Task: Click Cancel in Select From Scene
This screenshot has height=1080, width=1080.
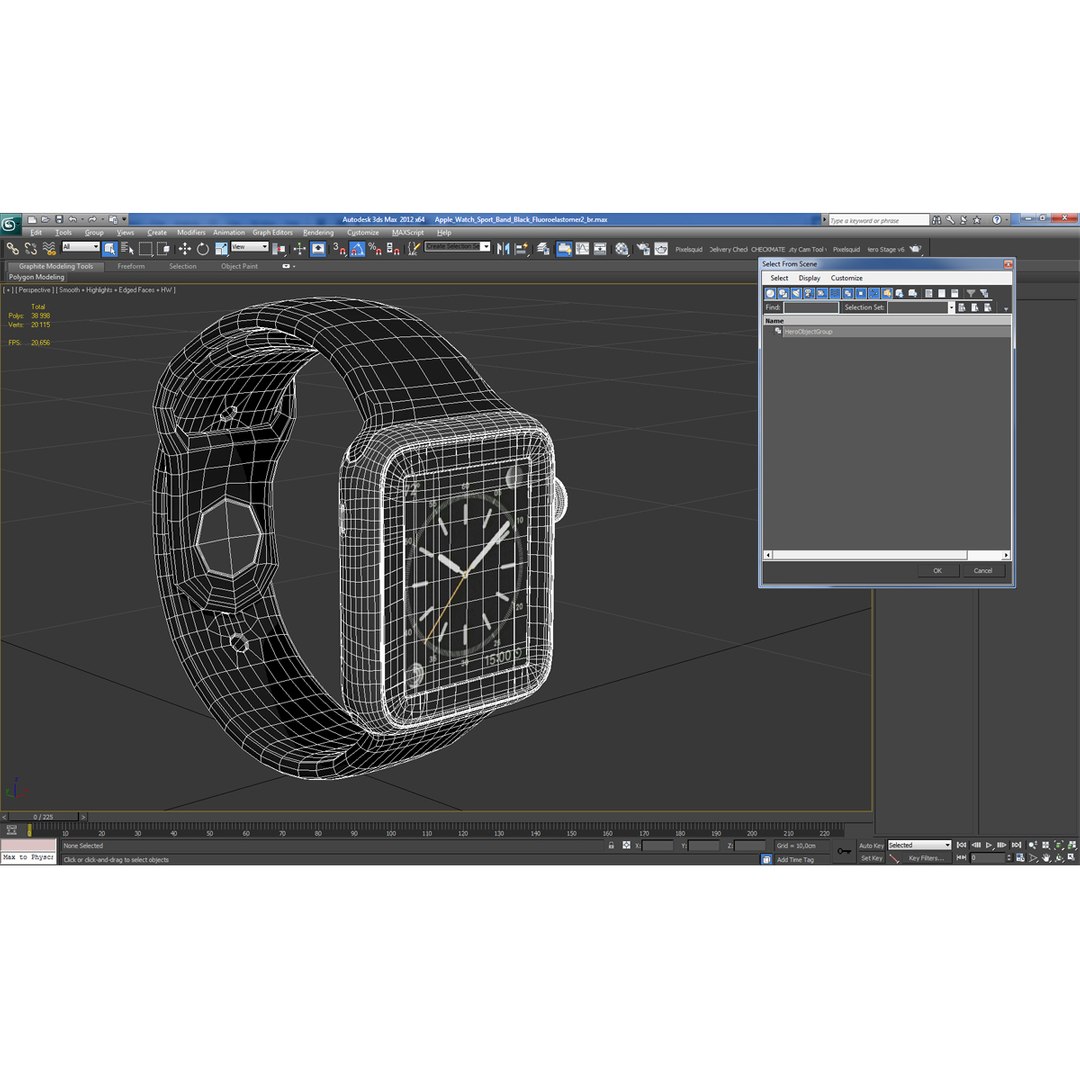Action: 983,571
